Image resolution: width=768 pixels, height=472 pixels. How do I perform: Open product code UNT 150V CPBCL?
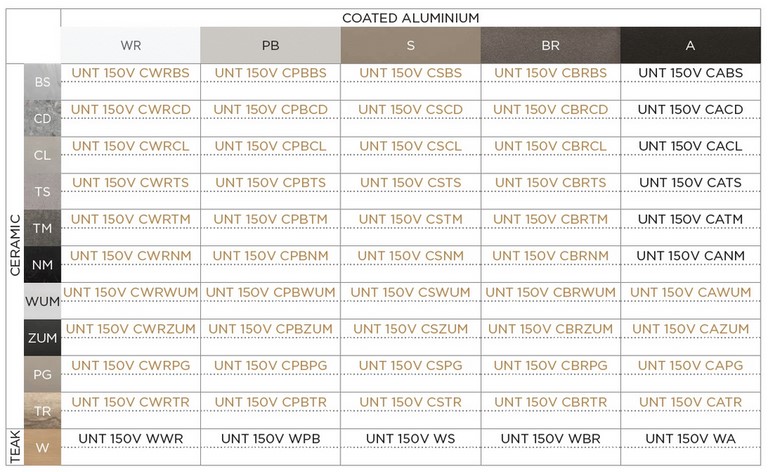click(270, 146)
